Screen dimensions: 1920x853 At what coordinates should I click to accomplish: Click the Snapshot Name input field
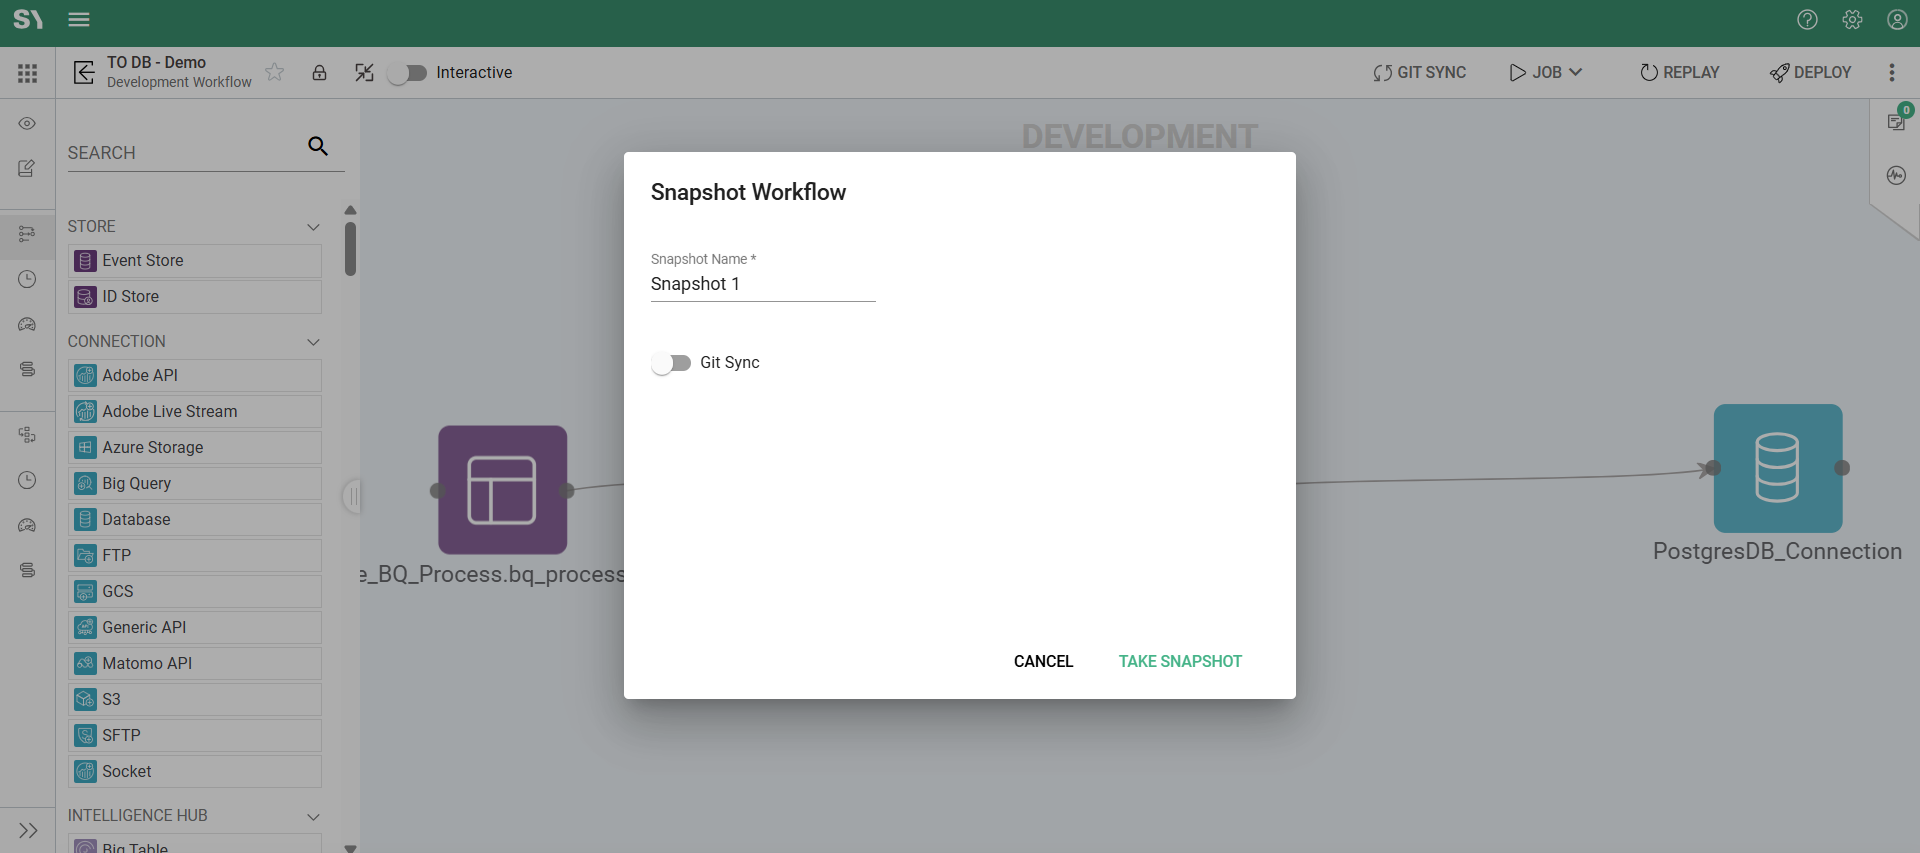click(762, 284)
